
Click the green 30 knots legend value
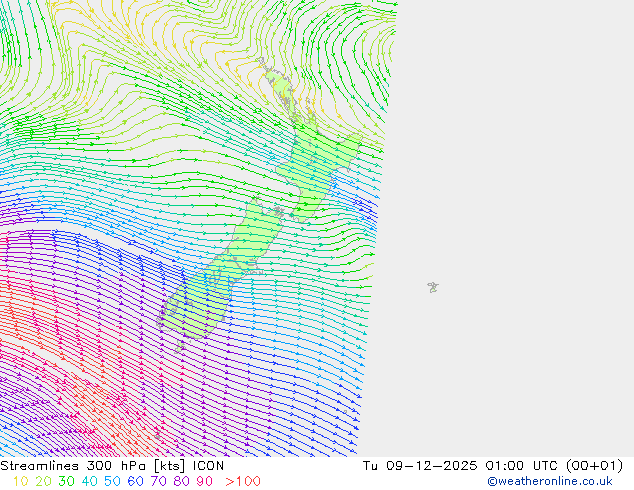click(66, 481)
